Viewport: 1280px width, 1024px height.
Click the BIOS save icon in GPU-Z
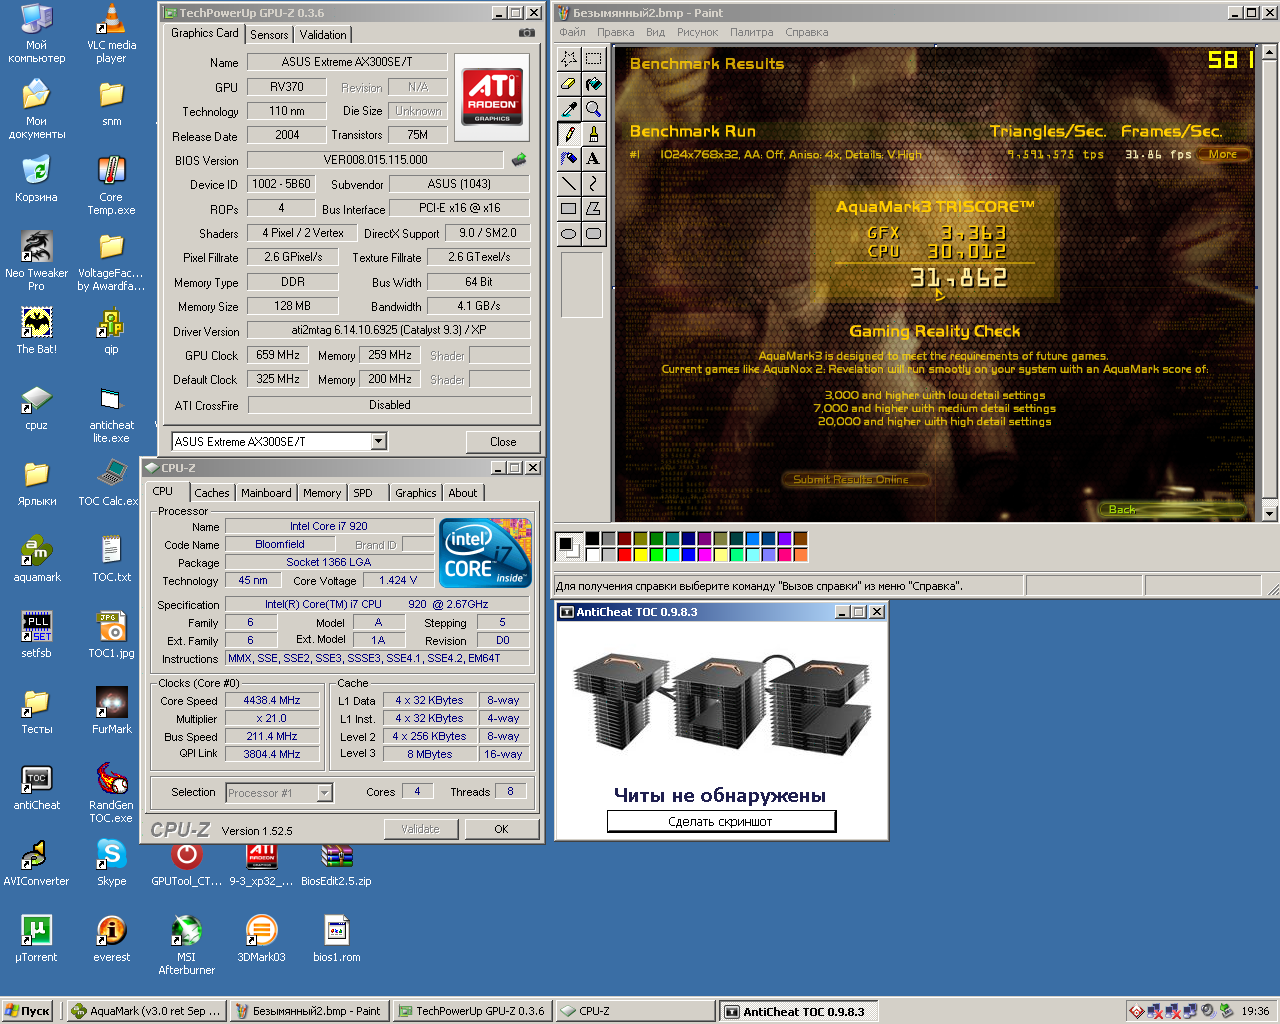[x=519, y=159]
